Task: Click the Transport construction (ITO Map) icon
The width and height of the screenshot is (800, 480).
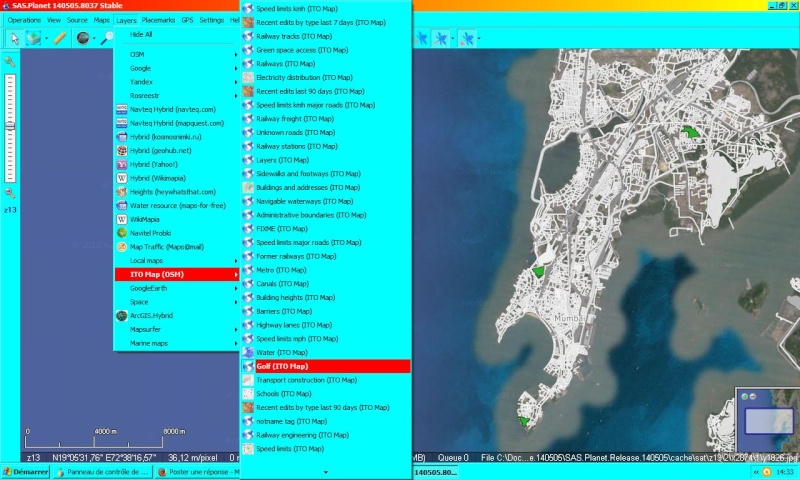Action: click(x=248, y=380)
